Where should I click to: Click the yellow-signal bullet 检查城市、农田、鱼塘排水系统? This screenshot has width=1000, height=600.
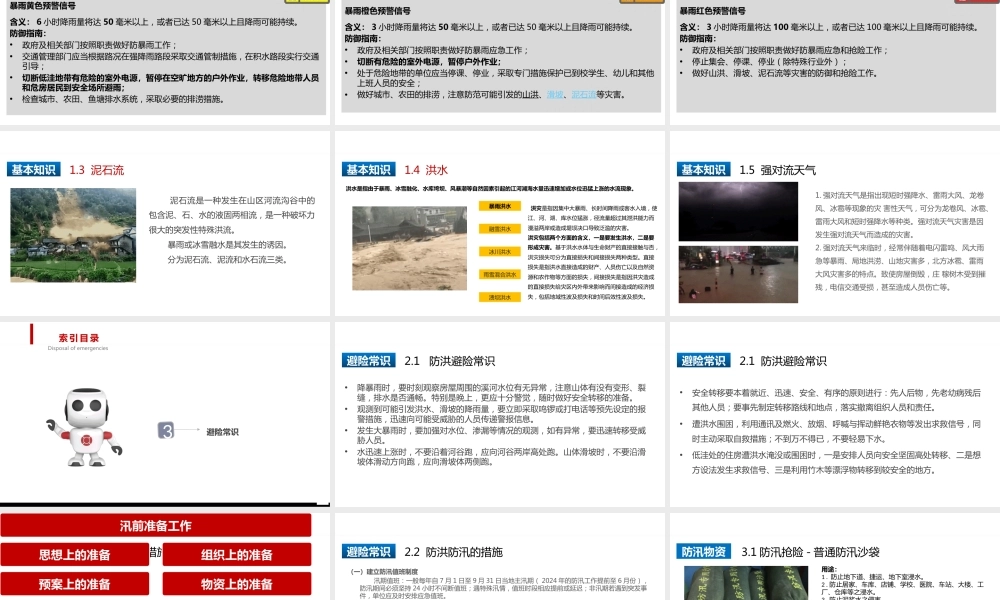click(x=122, y=99)
